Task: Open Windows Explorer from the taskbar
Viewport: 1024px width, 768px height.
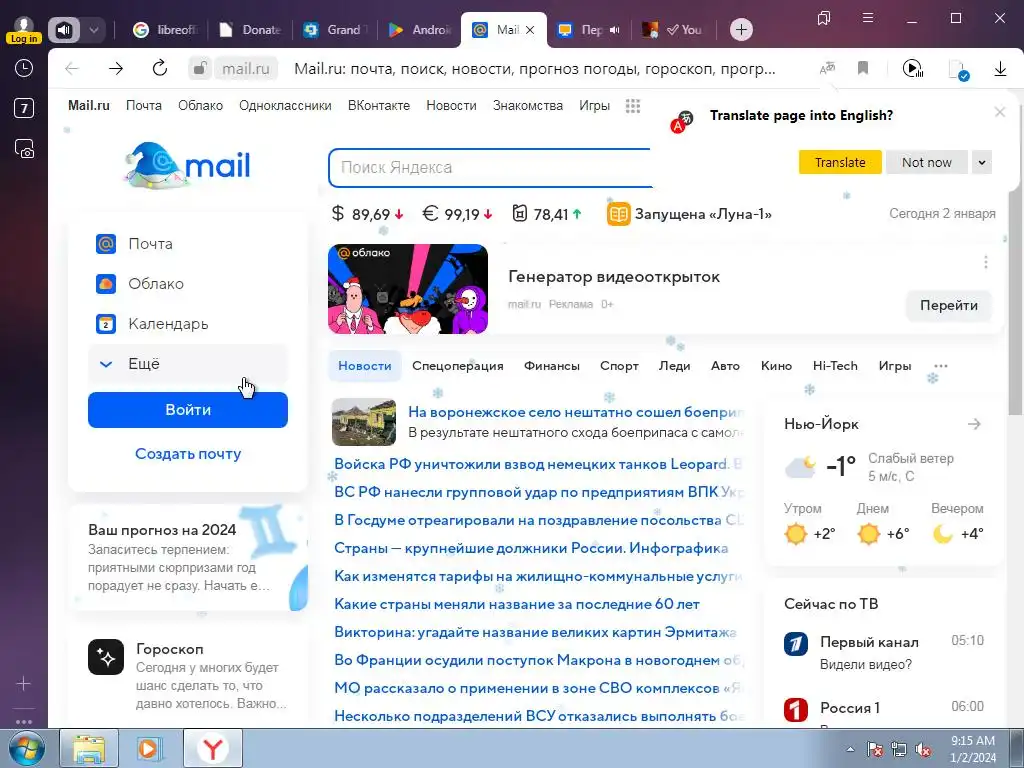Action: pos(89,748)
